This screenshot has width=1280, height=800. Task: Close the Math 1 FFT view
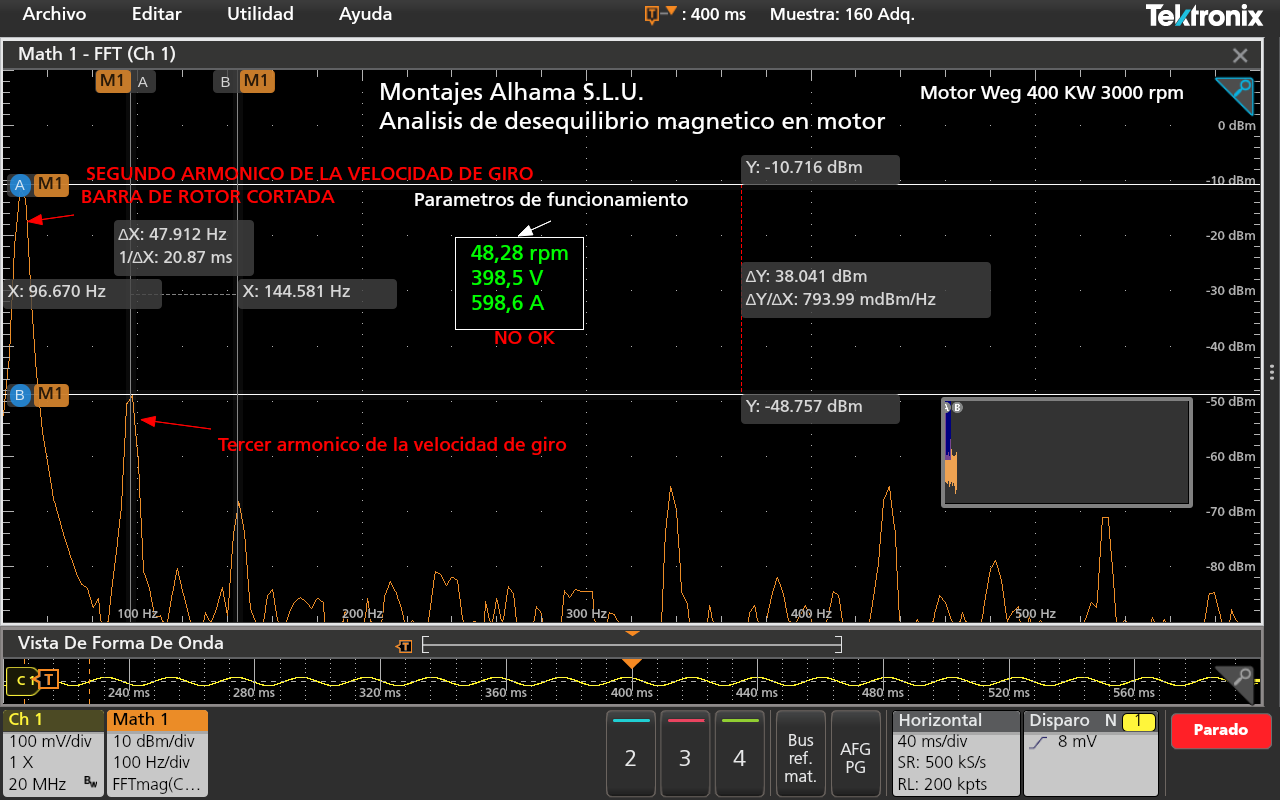[x=1240, y=55]
